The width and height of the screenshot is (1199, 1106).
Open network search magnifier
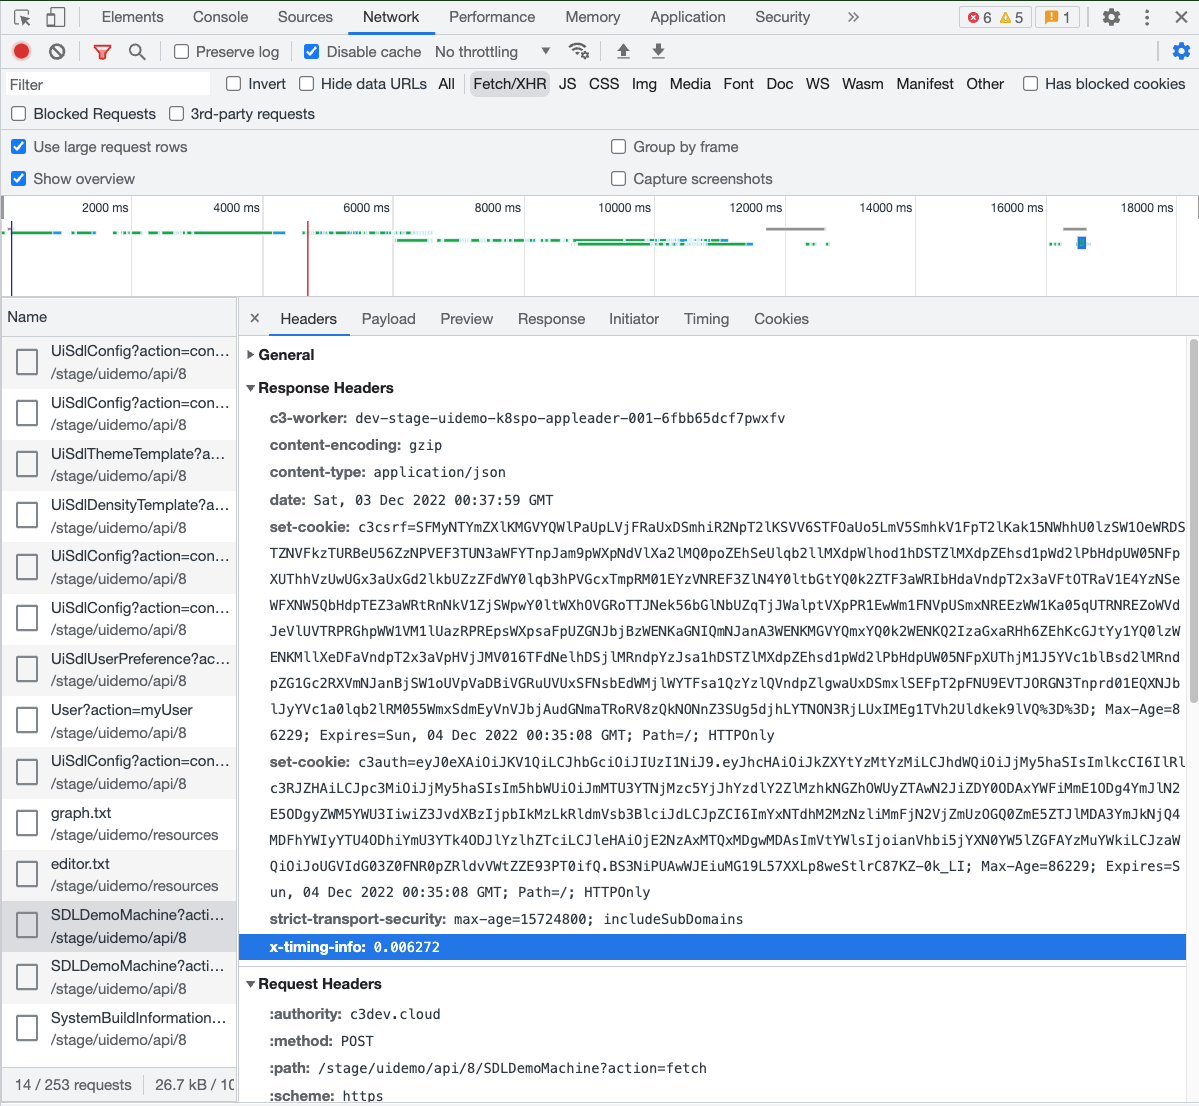pos(137,52)
